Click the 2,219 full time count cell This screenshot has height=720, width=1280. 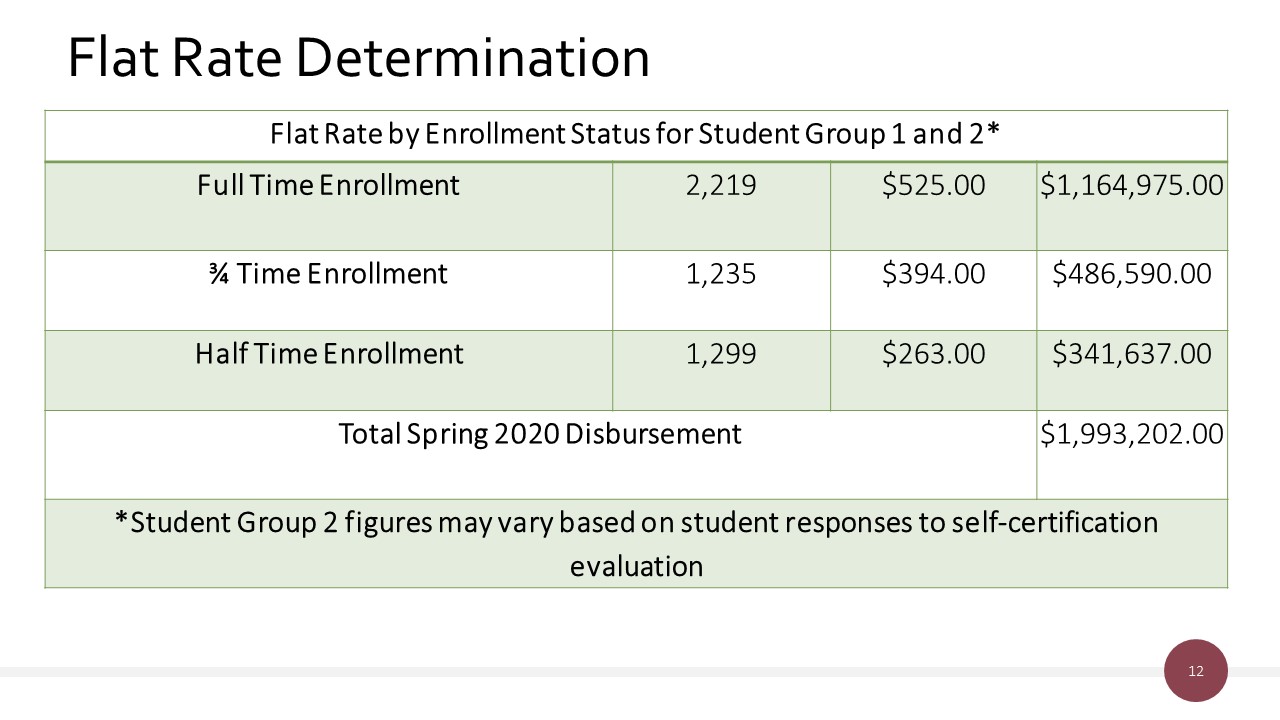[x=721, y=186]
